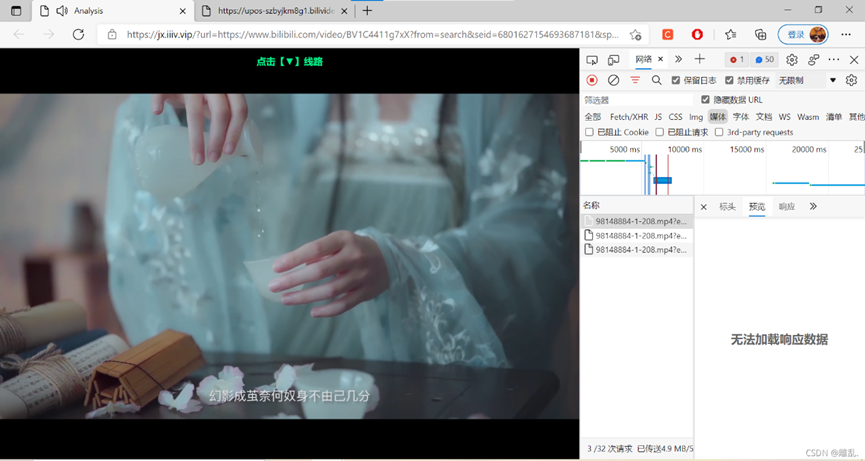Add a new DevTools tool tab
This screenshot has width=865, height=461.
[x=700, y=59]
